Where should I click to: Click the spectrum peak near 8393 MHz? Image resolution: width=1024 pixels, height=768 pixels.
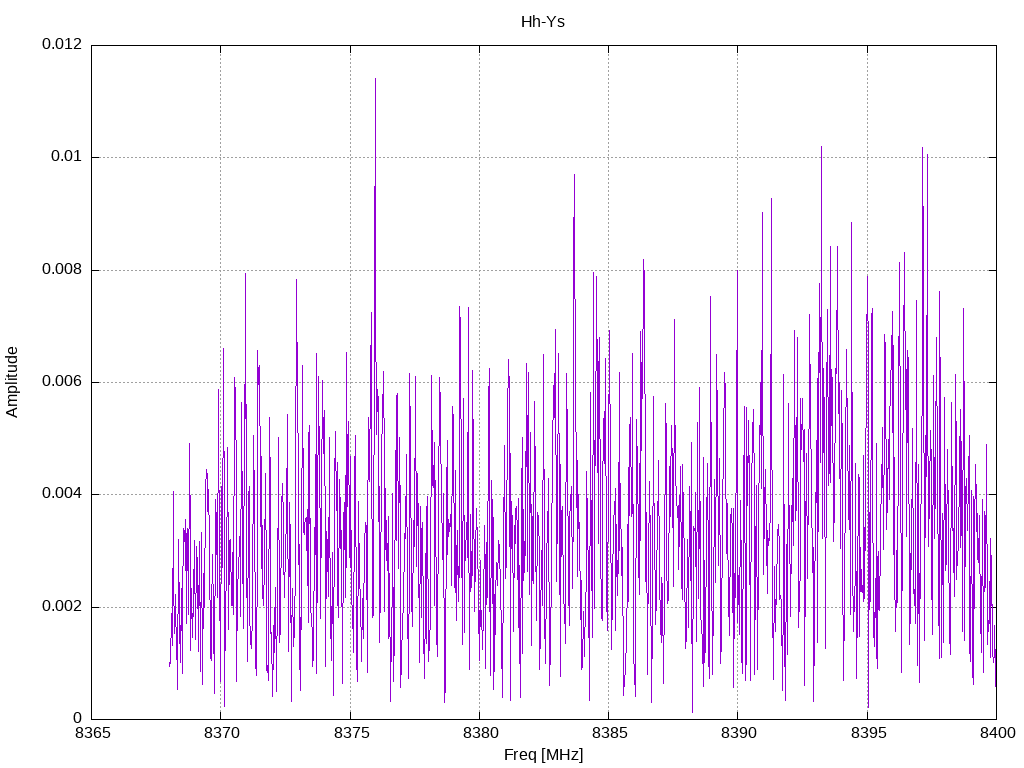click(x=822, y=147)
